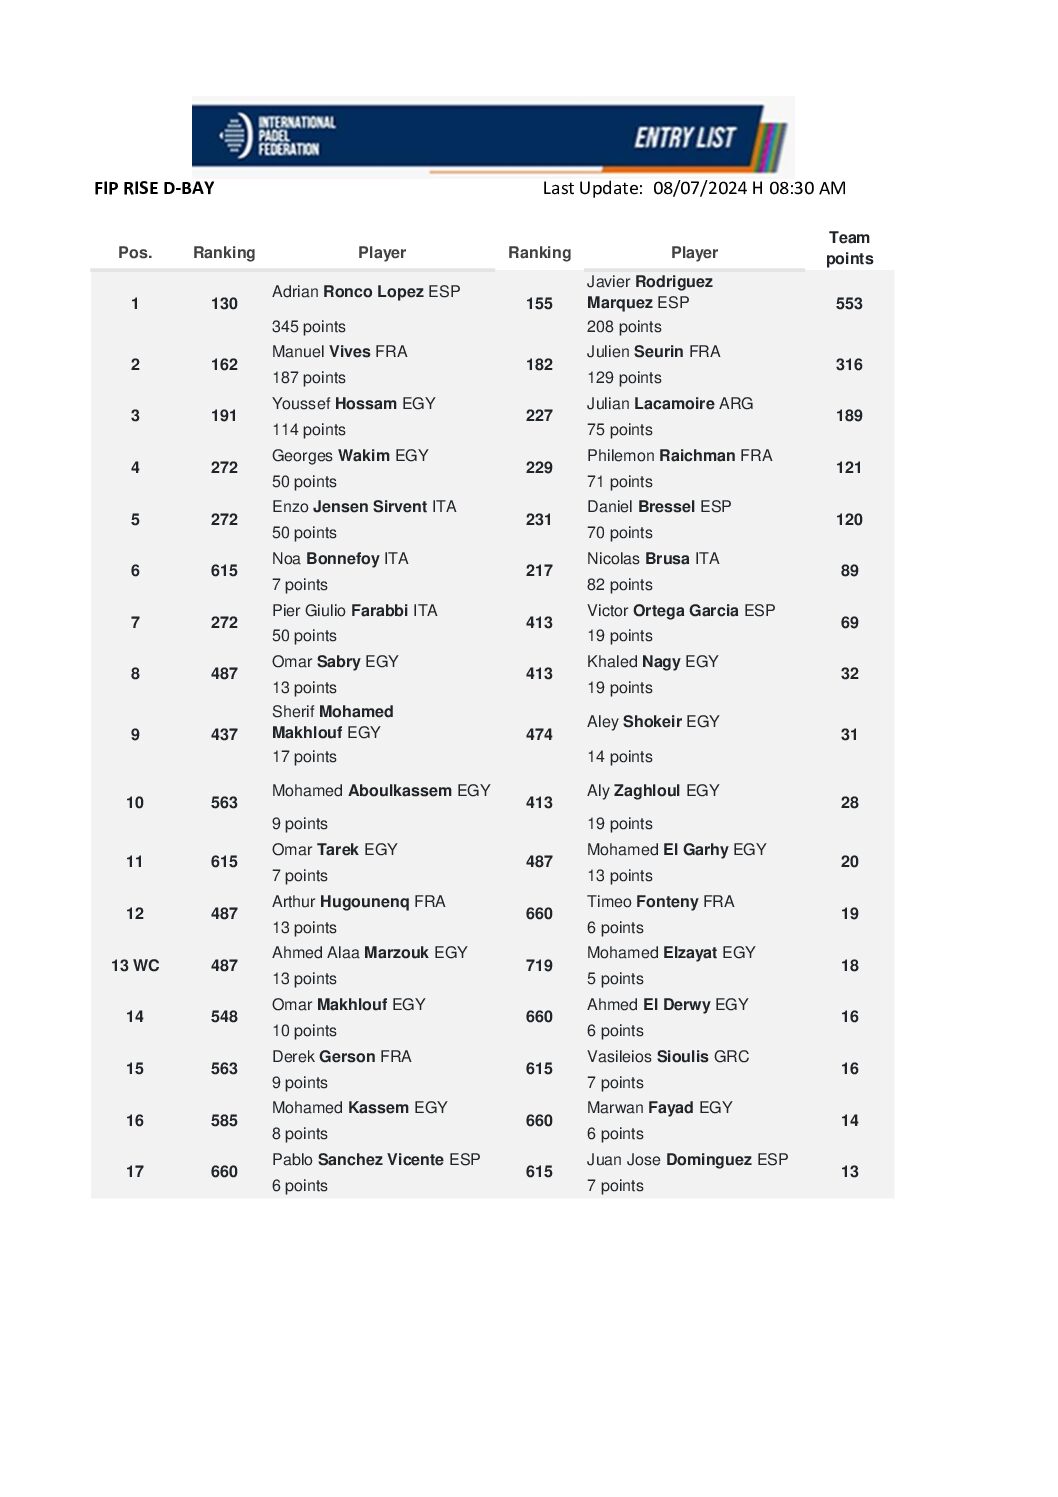This screenshot has width=1058, height=1497.
Task: Click the 13 WC position cell
Action: click(x=135, y=966)
